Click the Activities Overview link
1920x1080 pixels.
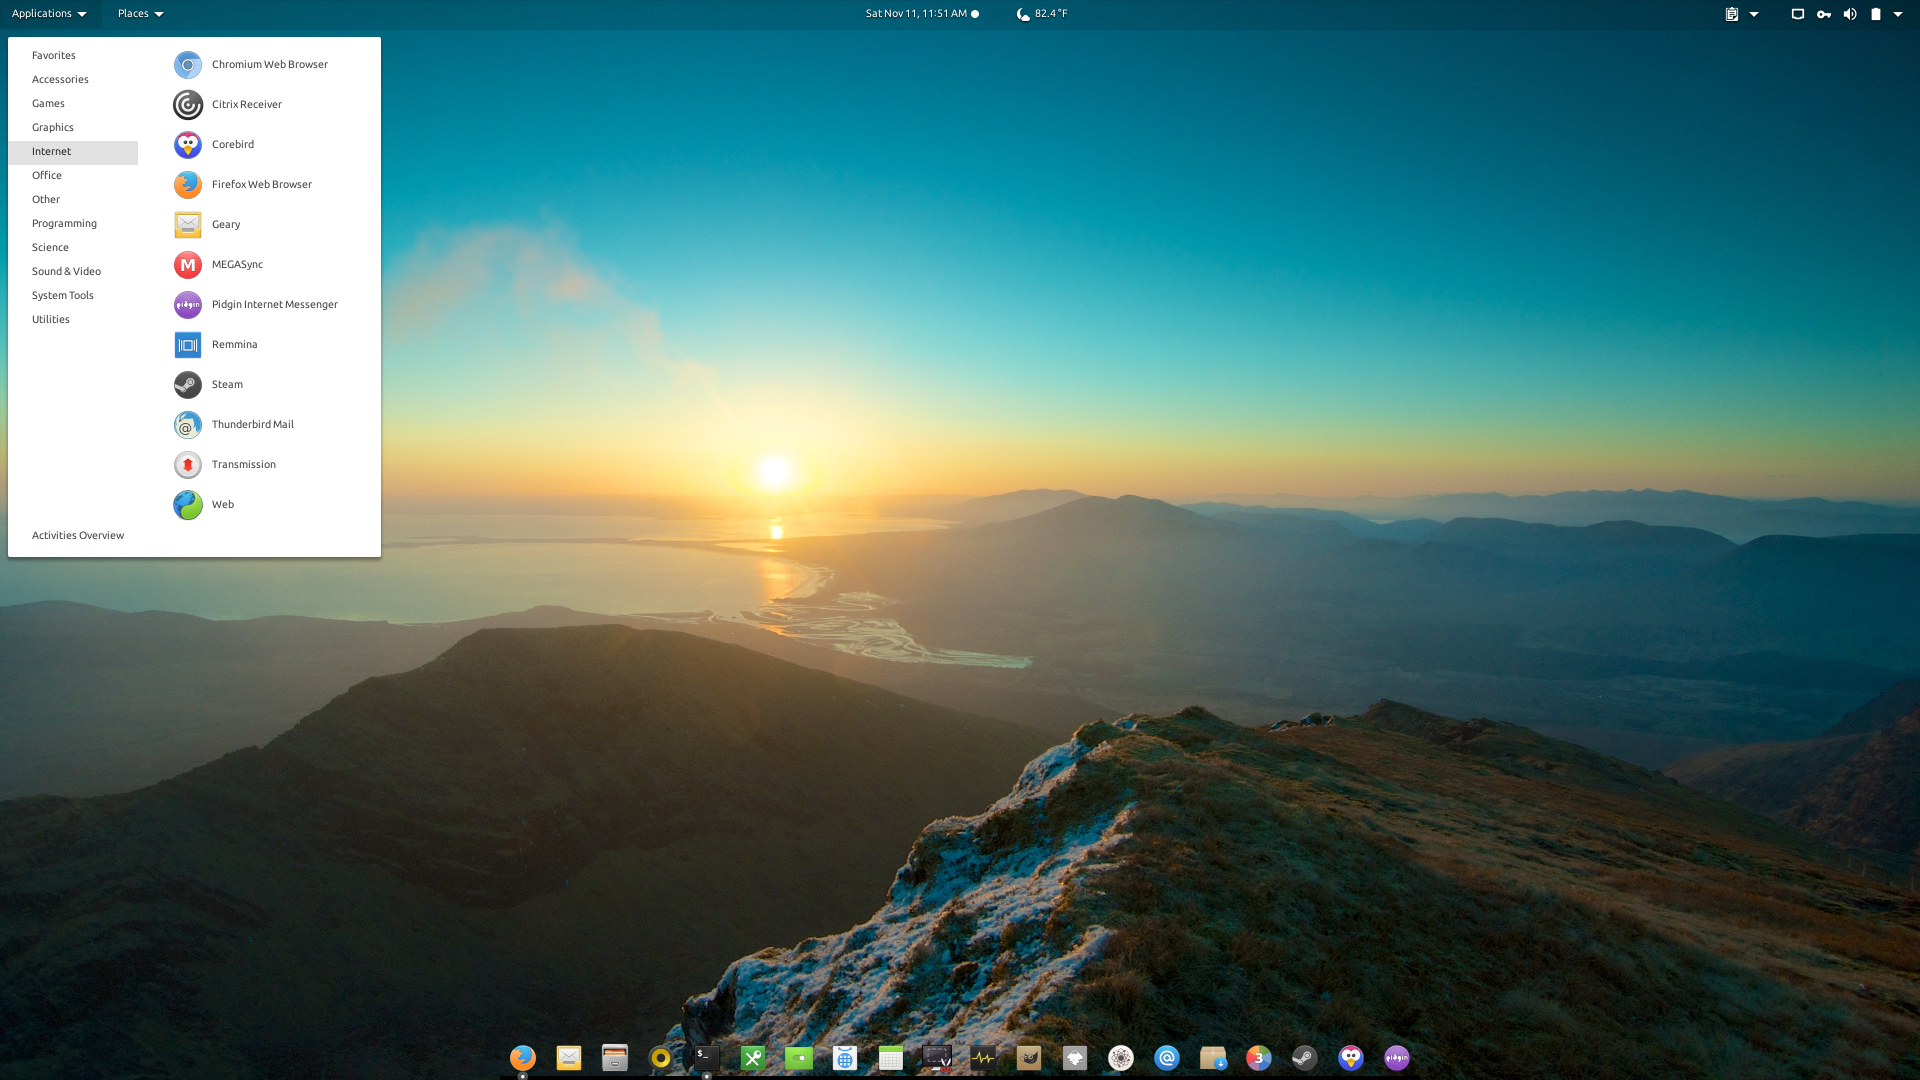(x=78, y=535)
